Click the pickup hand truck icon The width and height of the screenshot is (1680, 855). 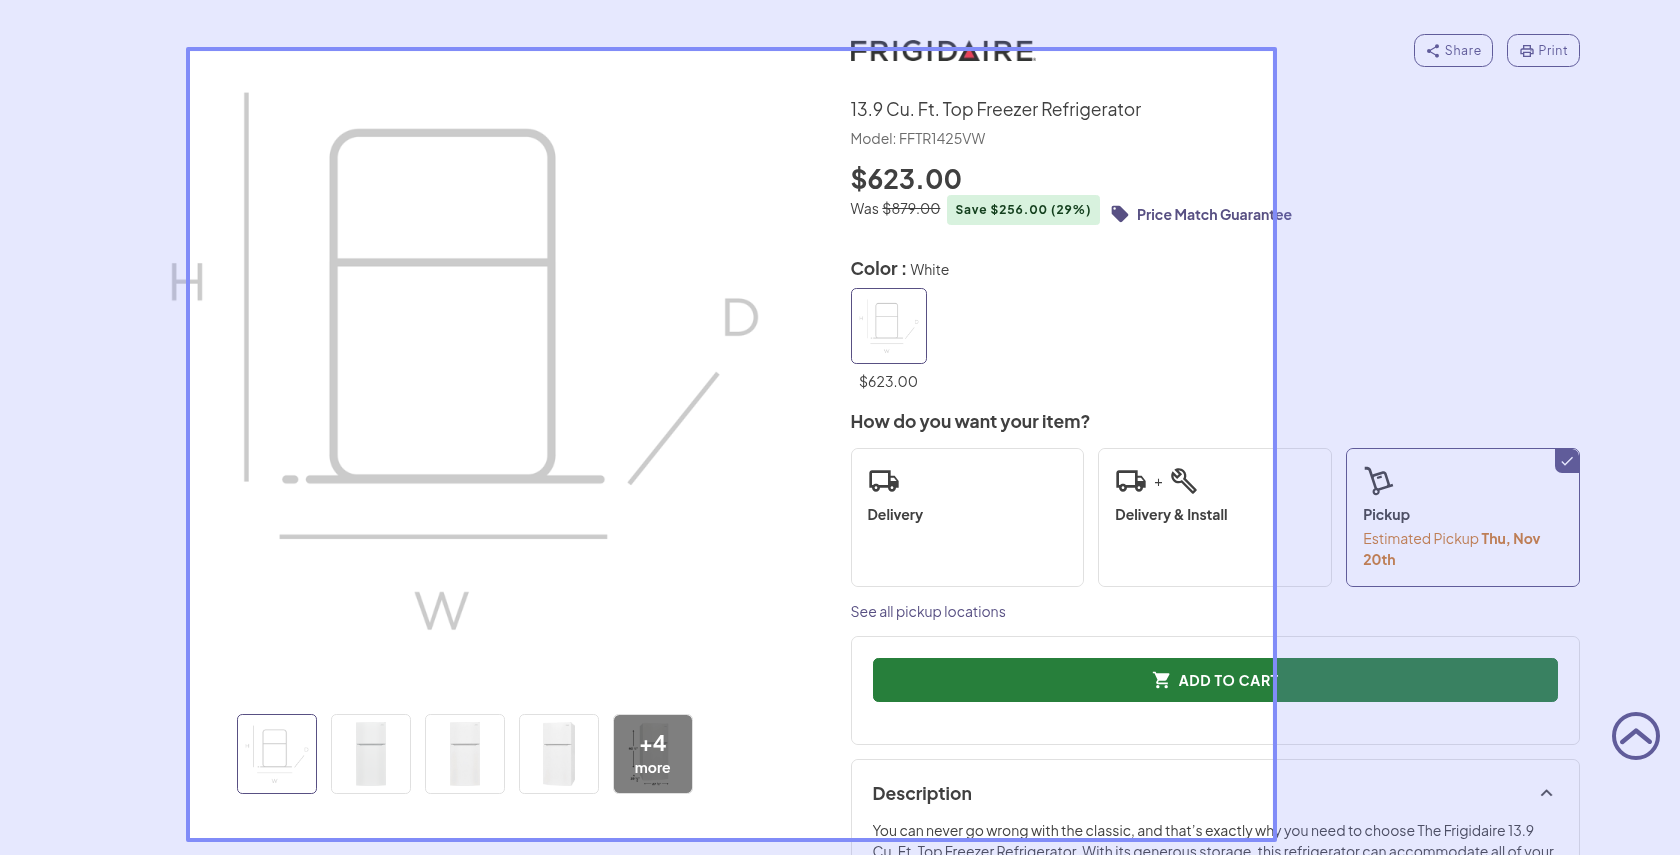[1378, 481]
